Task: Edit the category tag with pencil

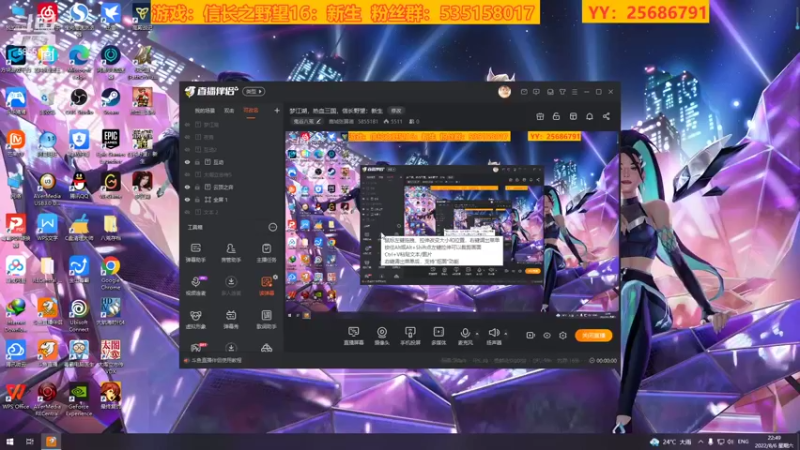Action: [307, 121]
